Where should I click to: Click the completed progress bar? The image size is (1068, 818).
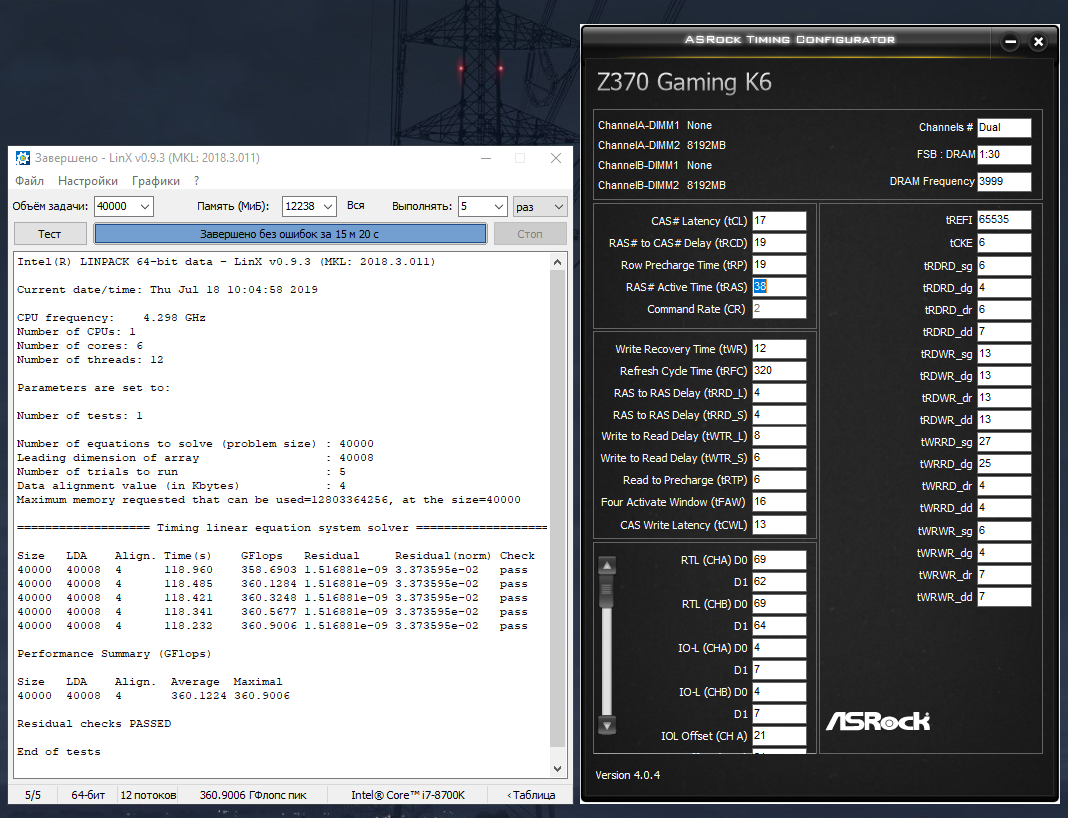(290, 234)
